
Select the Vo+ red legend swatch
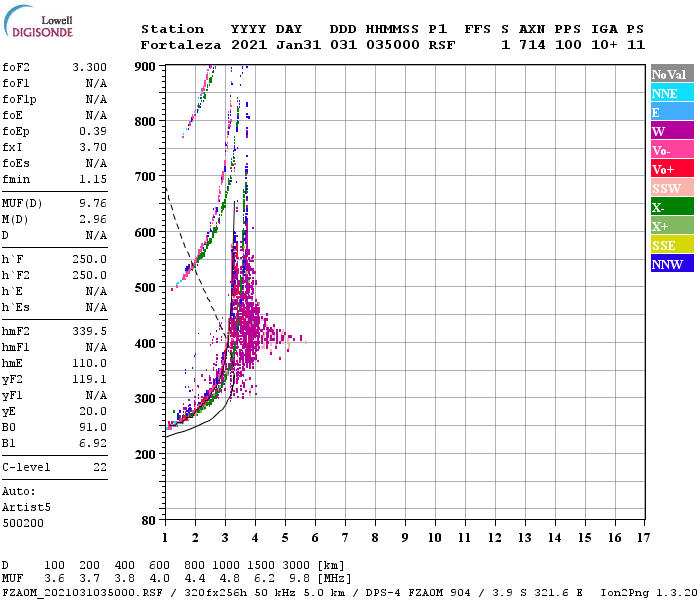coord(672,169)
